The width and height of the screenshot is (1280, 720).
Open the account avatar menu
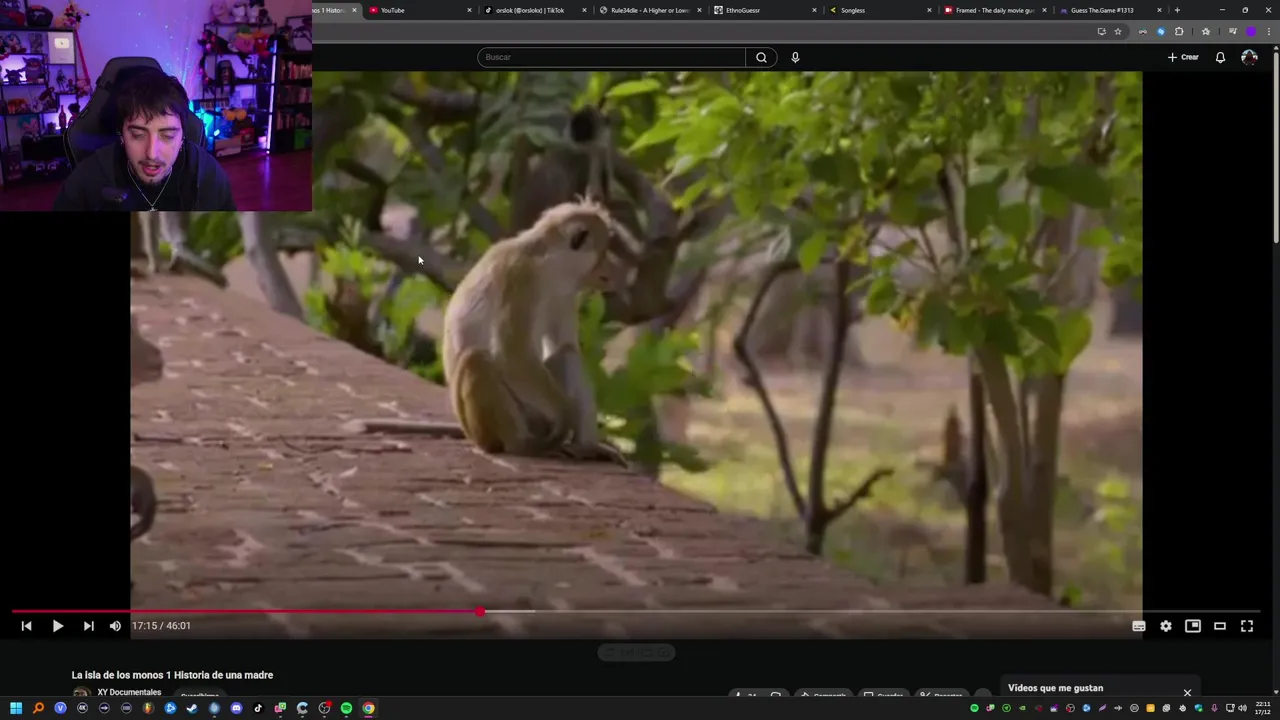(1249, 57)
